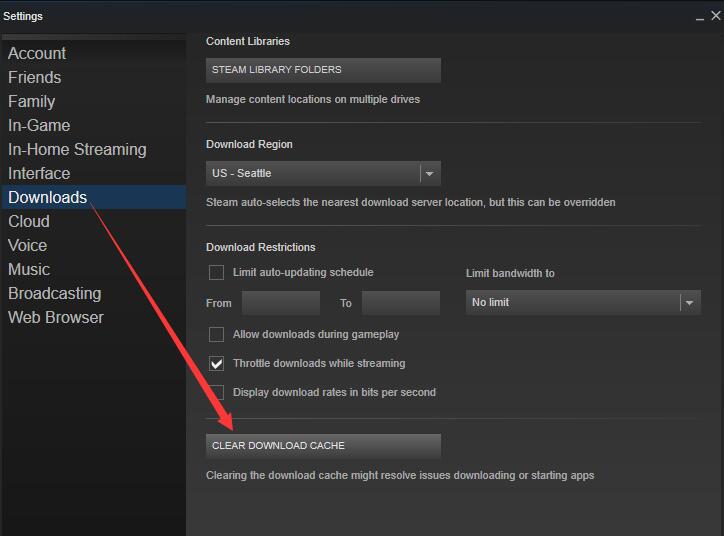Click Steam Library Folders button
This screenshot has width=724, height=536.
coord(323,70)
